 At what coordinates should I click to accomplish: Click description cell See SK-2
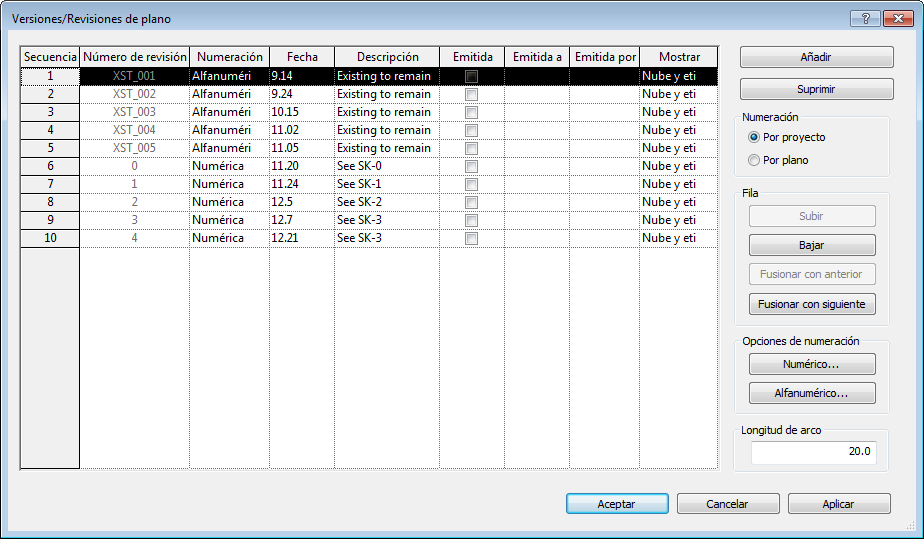[387, 202]
